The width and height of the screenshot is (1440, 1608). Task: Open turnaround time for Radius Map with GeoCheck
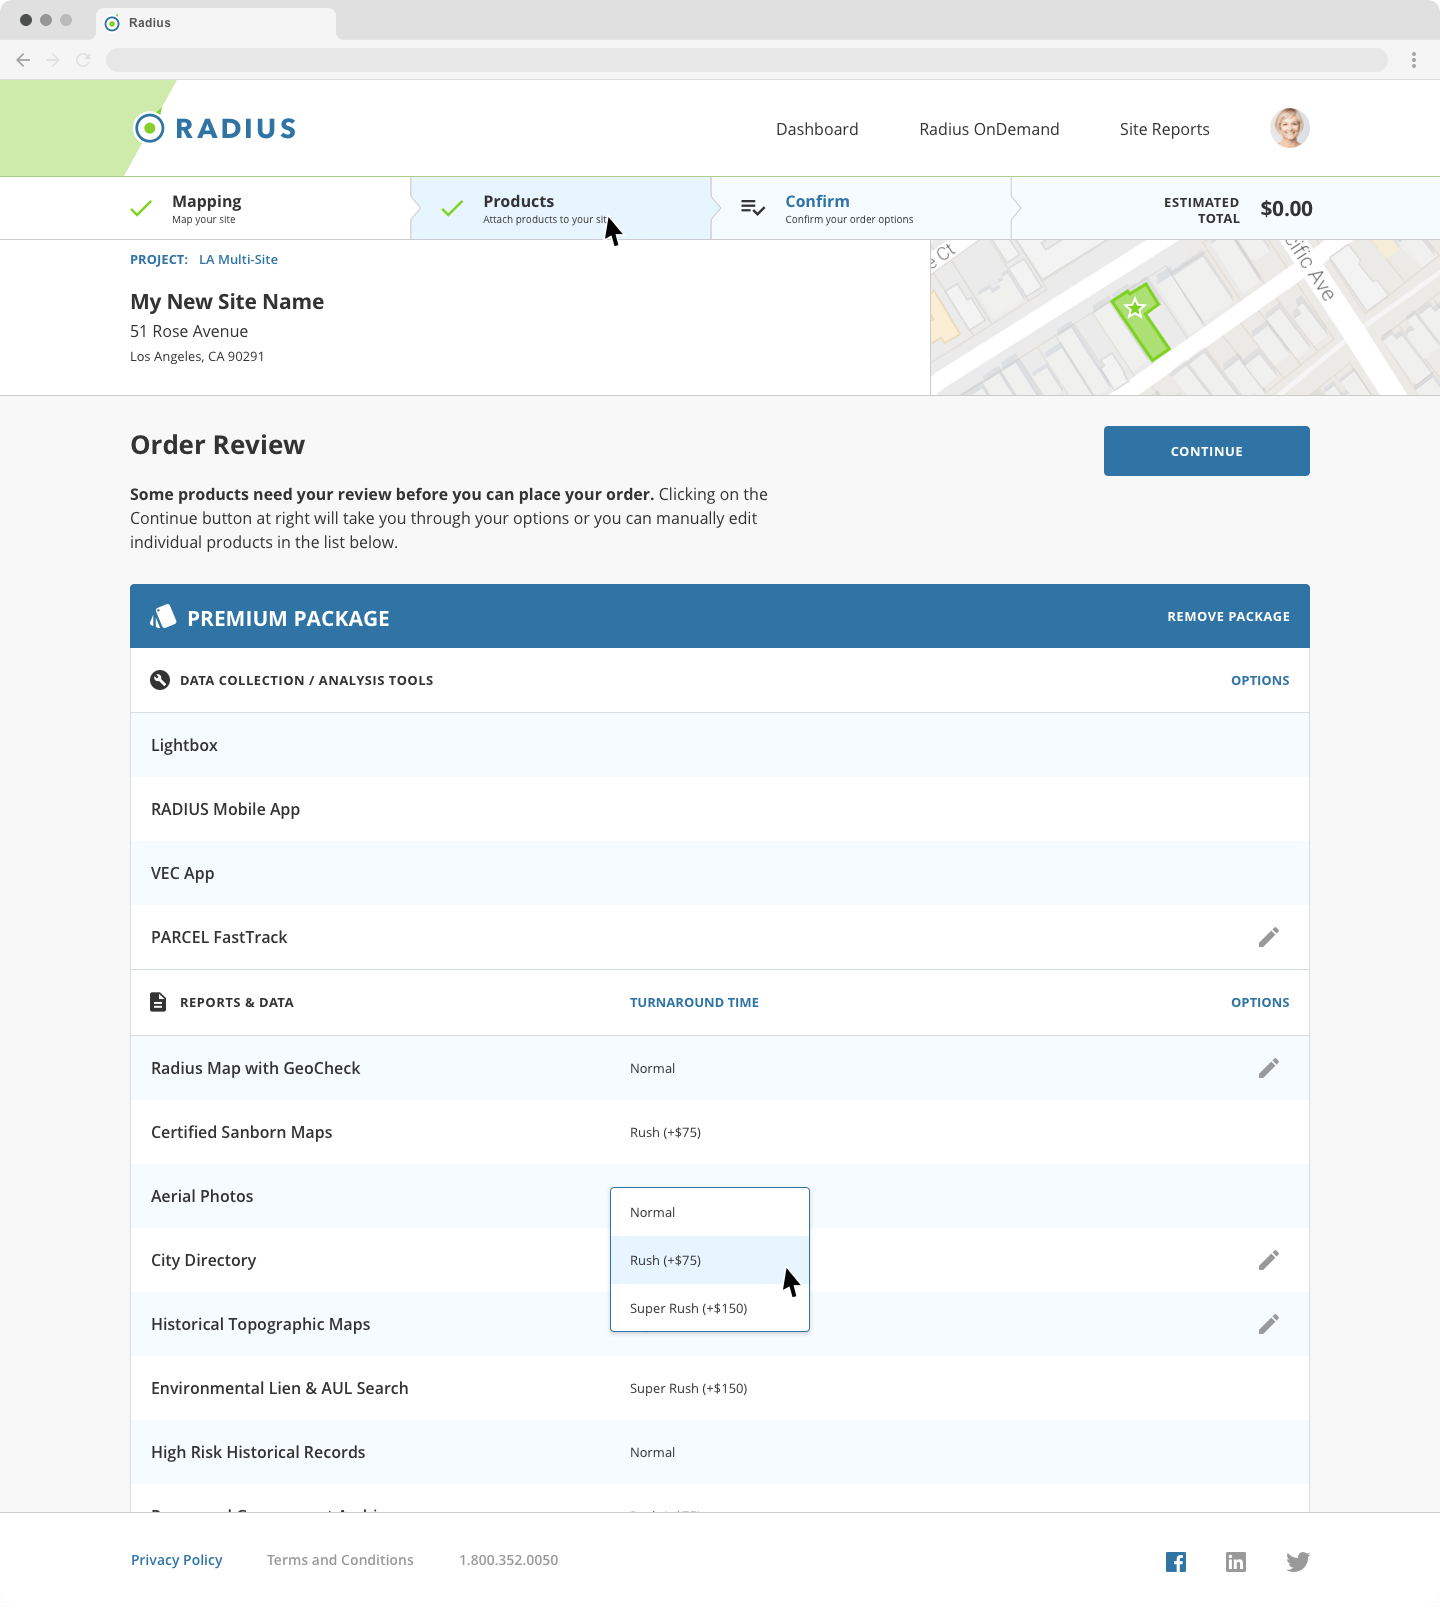(x=652, y=1068)
